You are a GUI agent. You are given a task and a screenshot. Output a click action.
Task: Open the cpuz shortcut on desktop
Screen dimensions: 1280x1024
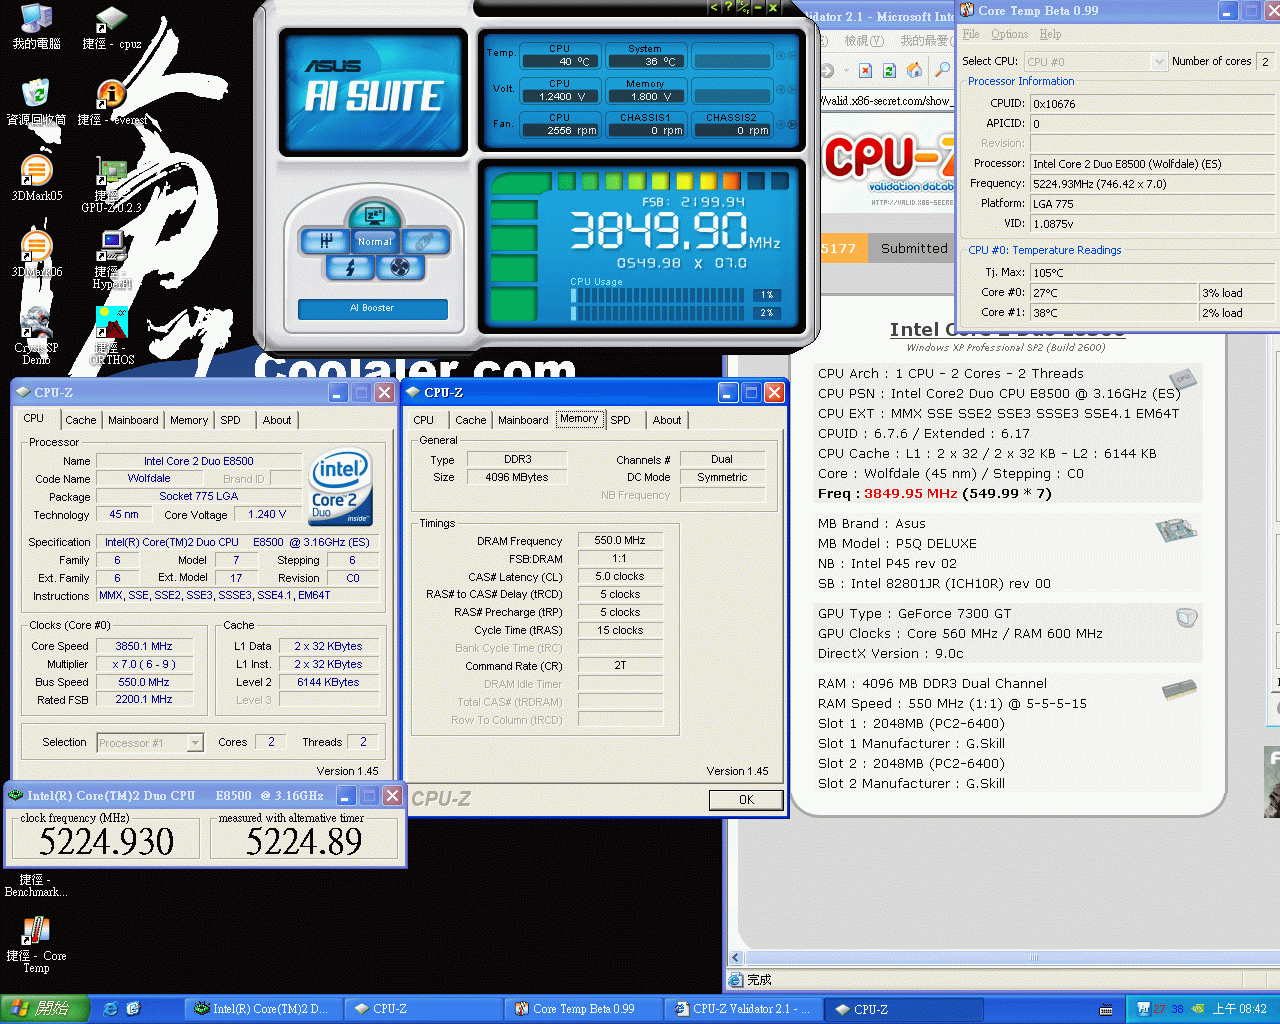(x=111, y=28)
